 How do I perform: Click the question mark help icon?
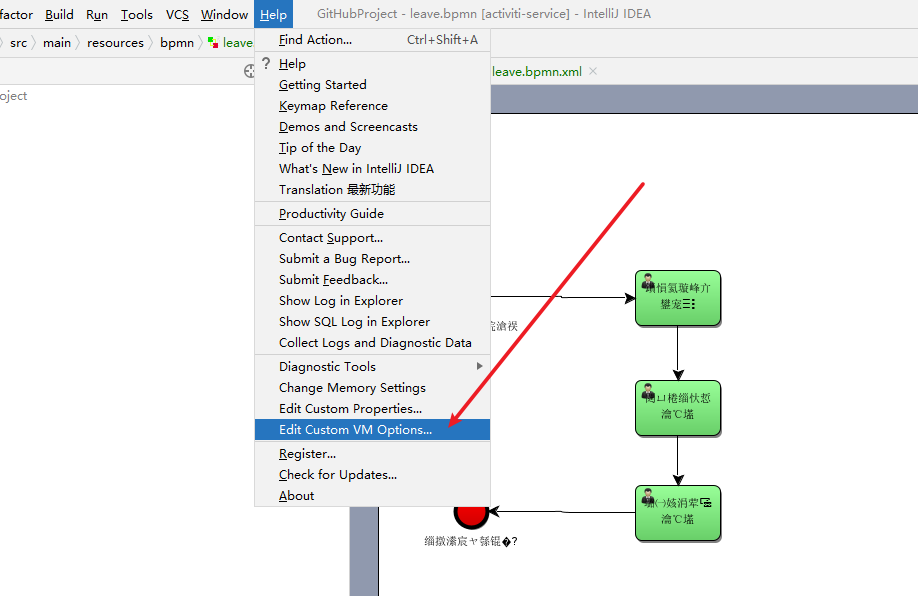tap(266, 63)
